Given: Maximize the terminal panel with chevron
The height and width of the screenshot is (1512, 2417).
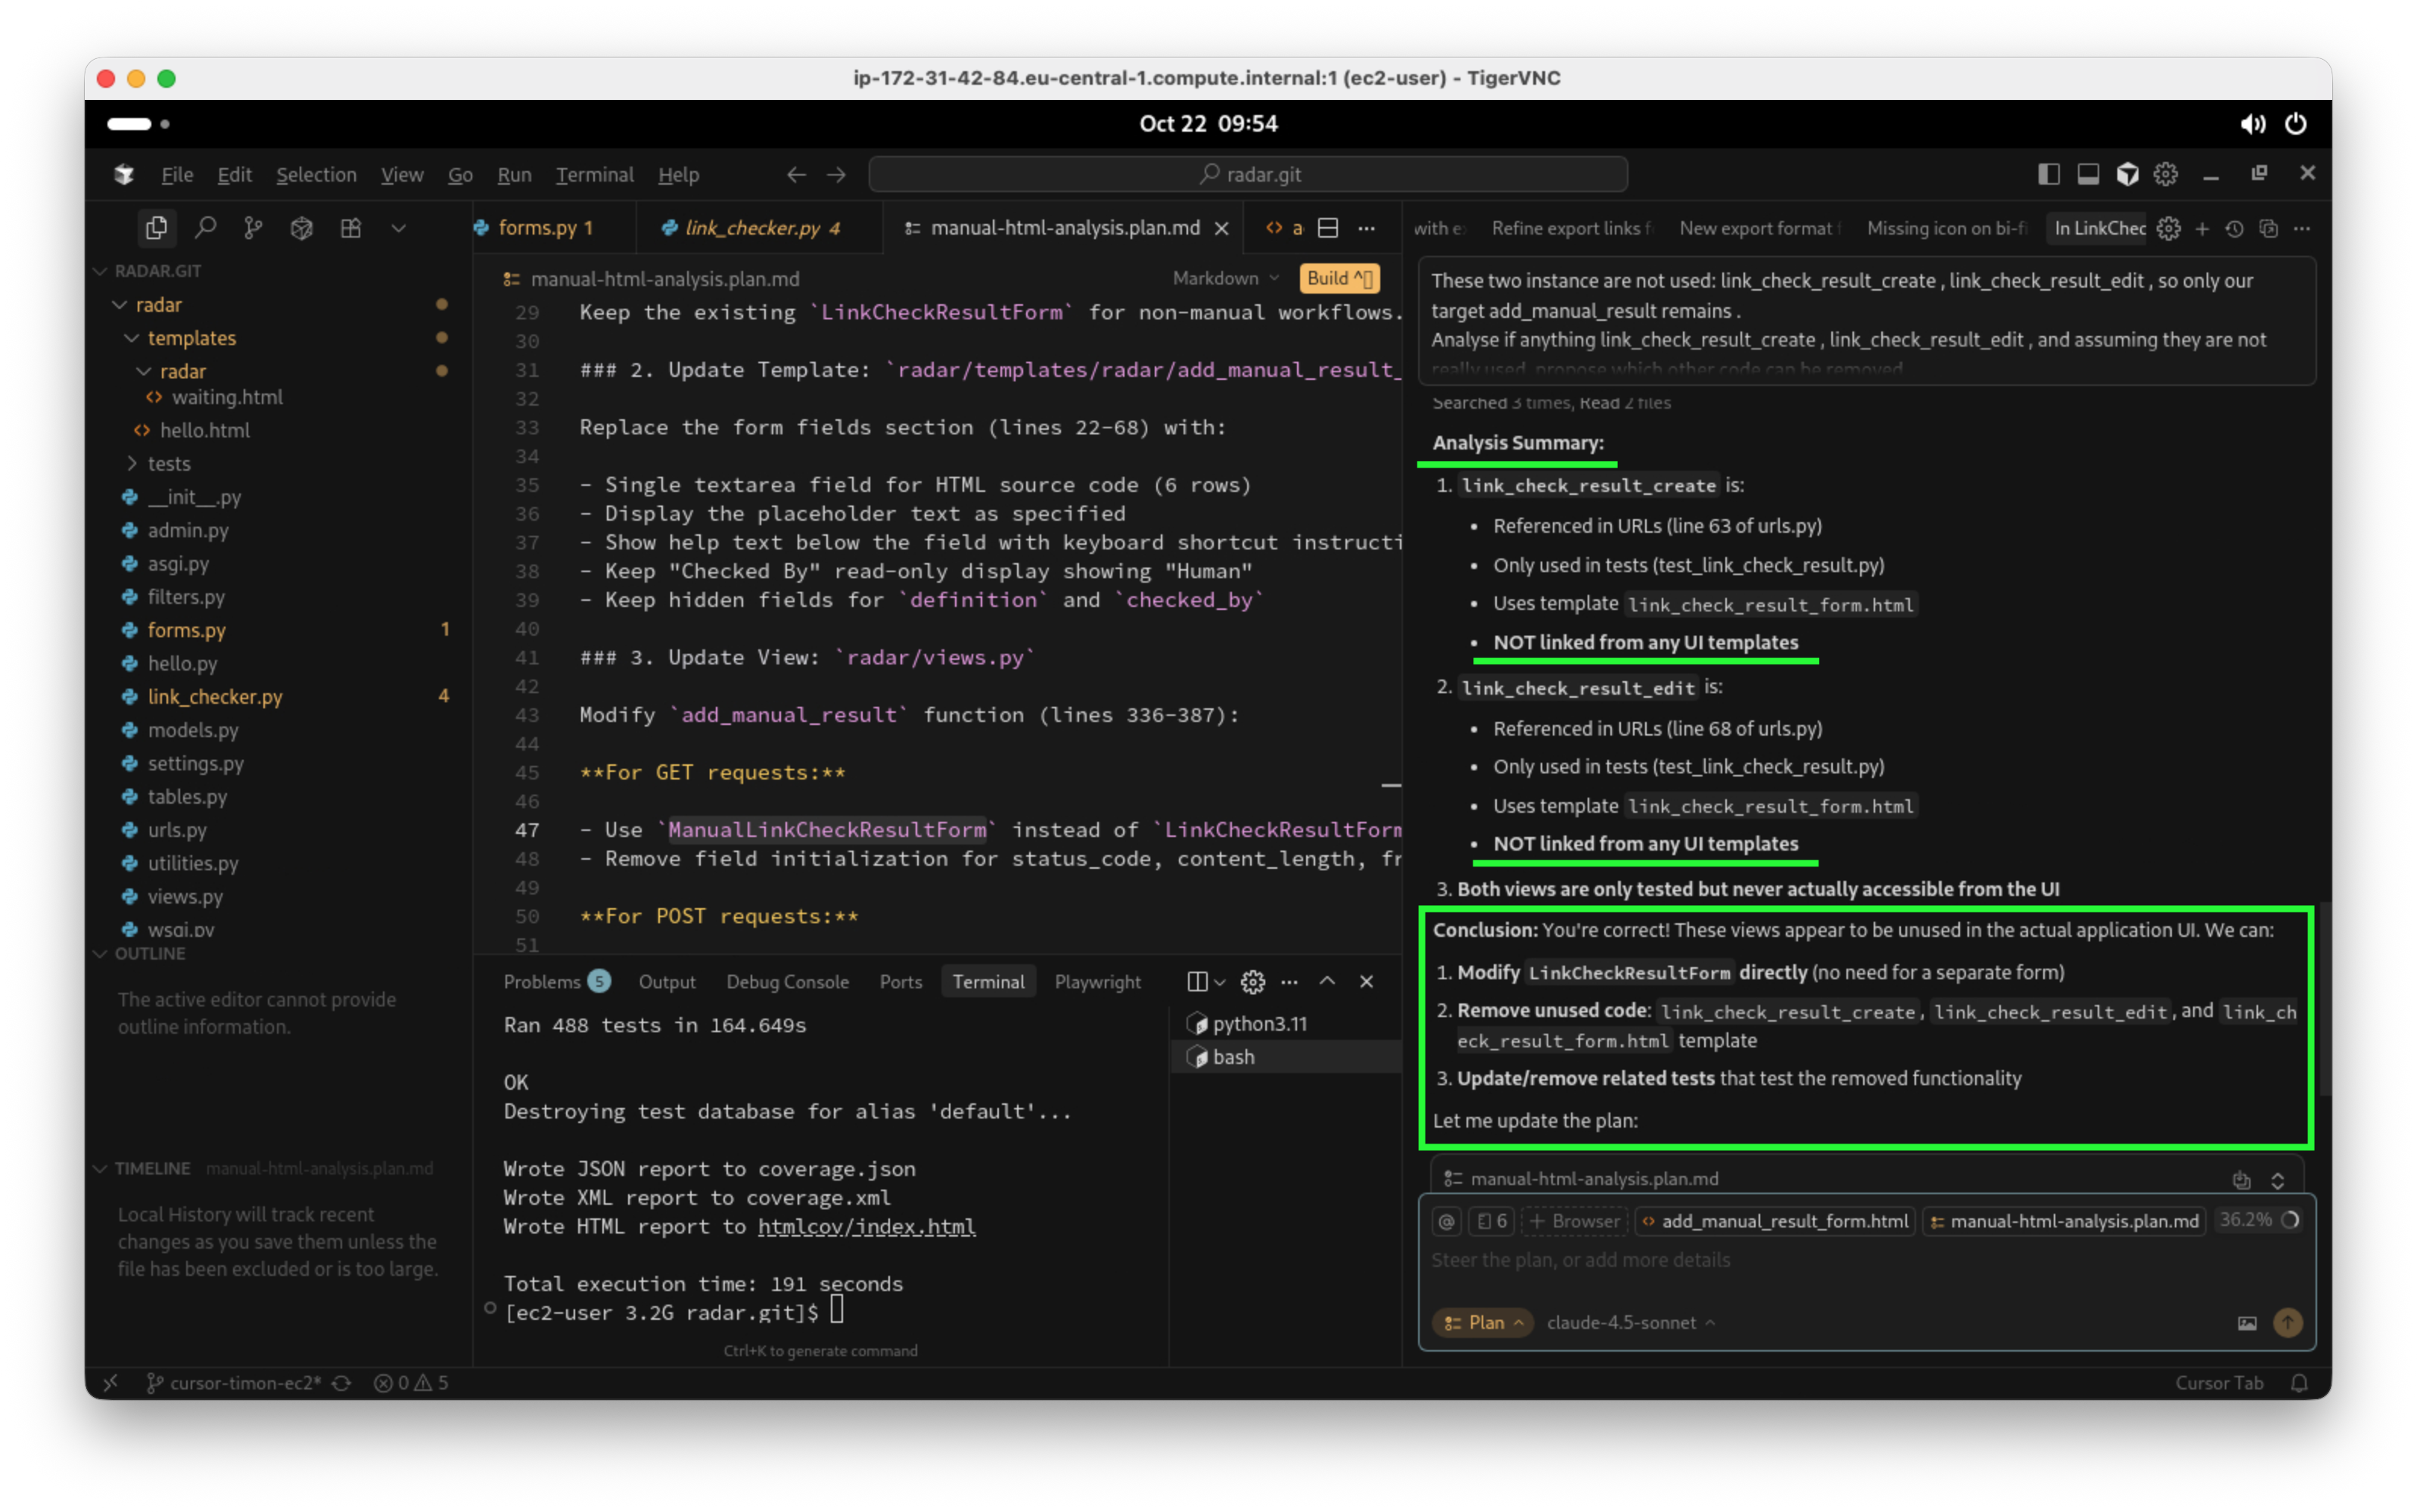Looking at the screenshot, I should coord(1327,981).
